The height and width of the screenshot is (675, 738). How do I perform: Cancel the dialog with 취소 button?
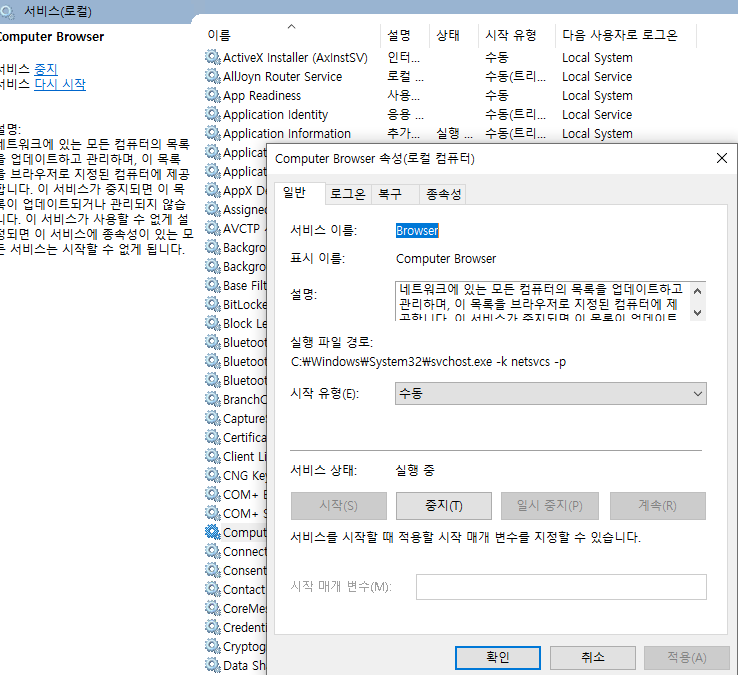(593, 657)
